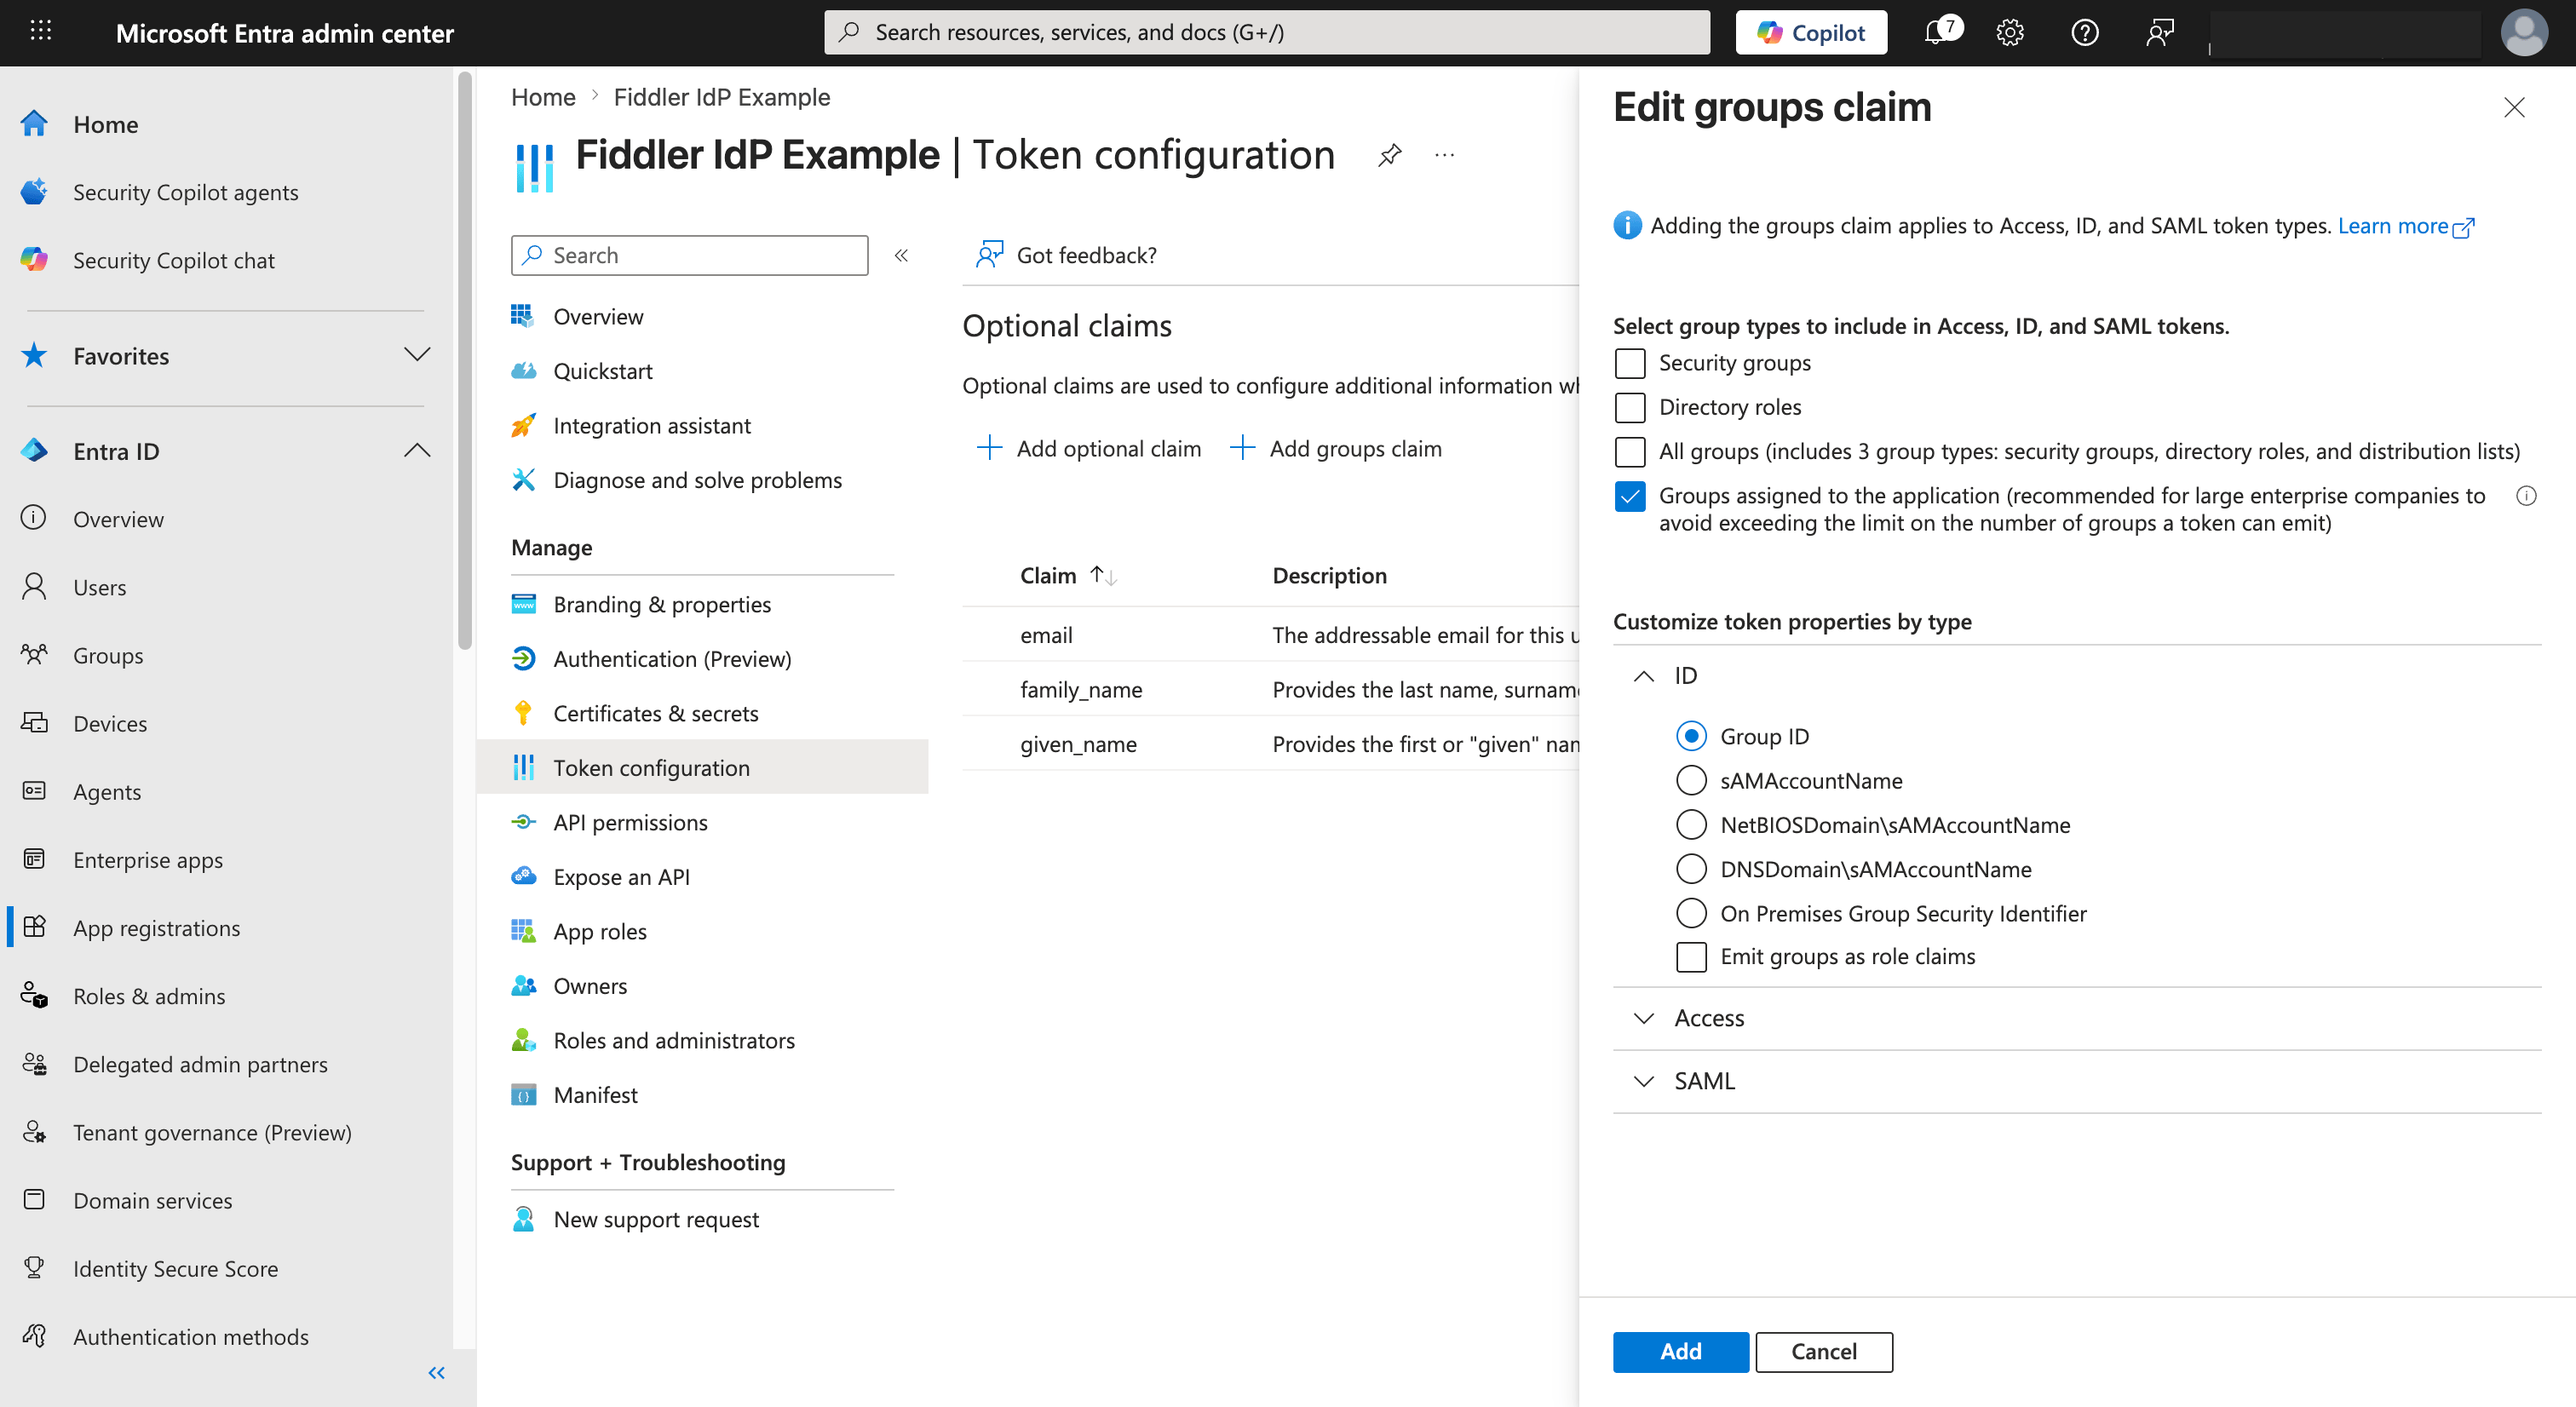The image size is (2576, 1407).
Task: Sort the table by Claim column
Action: point(1067,575)
